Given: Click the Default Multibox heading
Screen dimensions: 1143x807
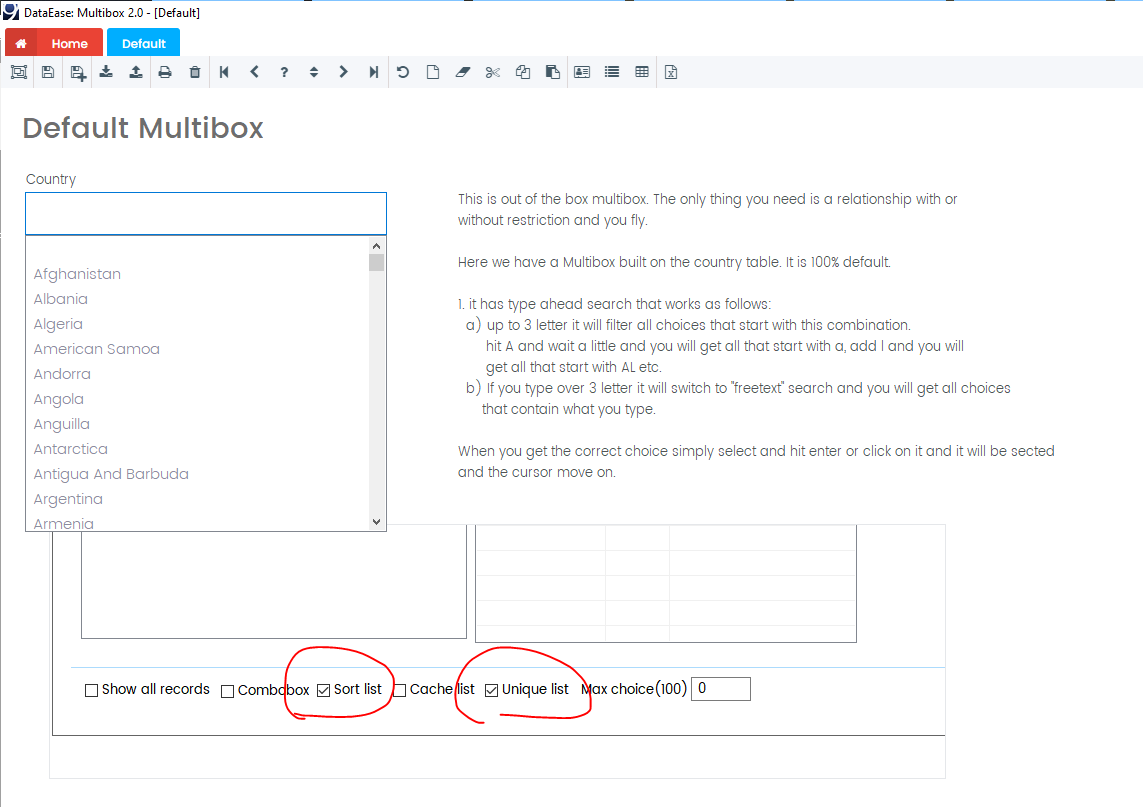Looking at the screenshot, I should [x=143, y=128].
